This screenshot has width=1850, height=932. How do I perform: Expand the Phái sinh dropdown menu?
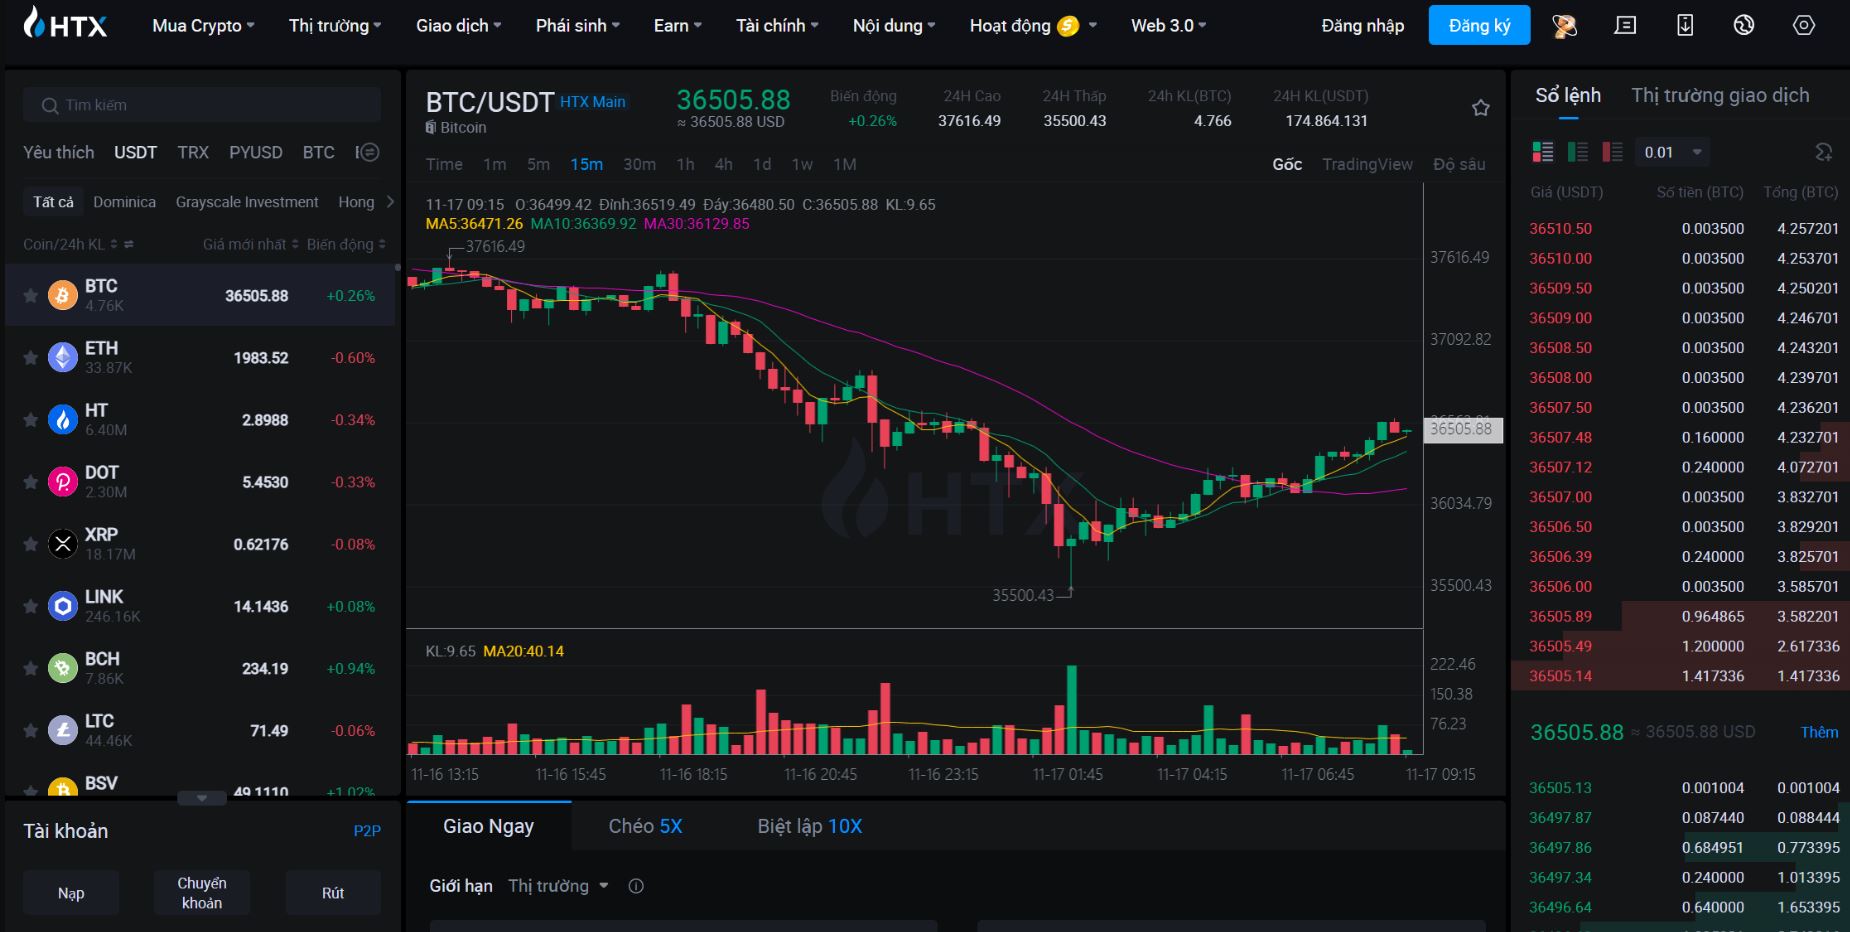[578, 26]
